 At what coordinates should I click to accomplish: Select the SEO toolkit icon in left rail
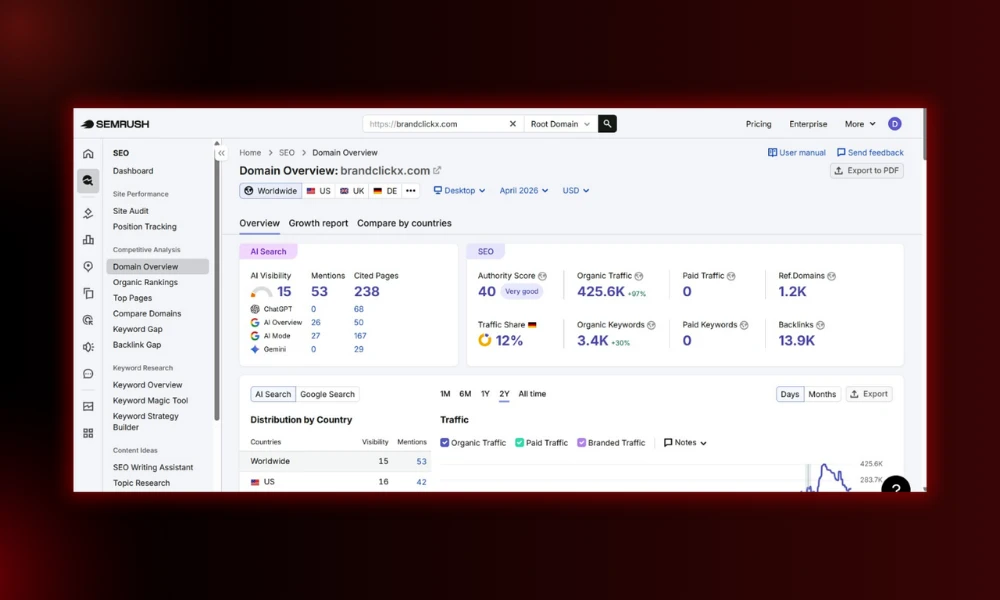[x=88, y=180]
